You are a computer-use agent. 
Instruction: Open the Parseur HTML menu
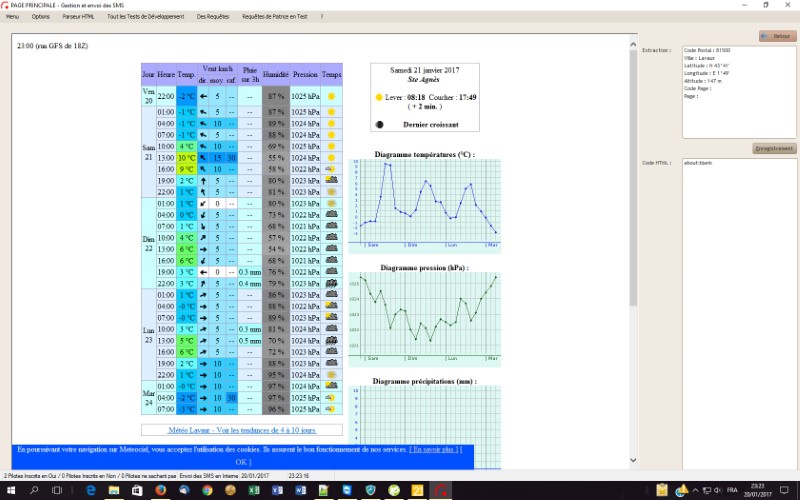point(78,16)
